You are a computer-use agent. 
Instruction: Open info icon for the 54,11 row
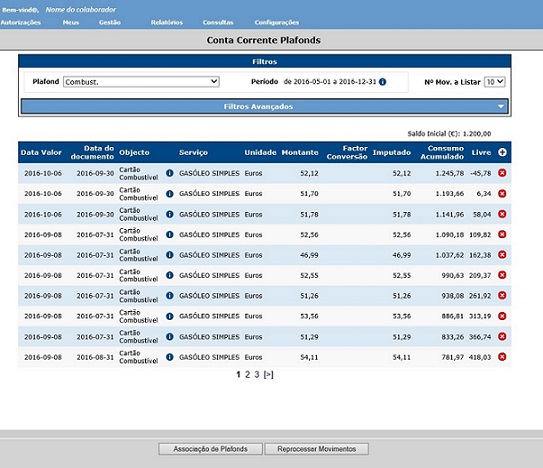[x=170, y=357]
